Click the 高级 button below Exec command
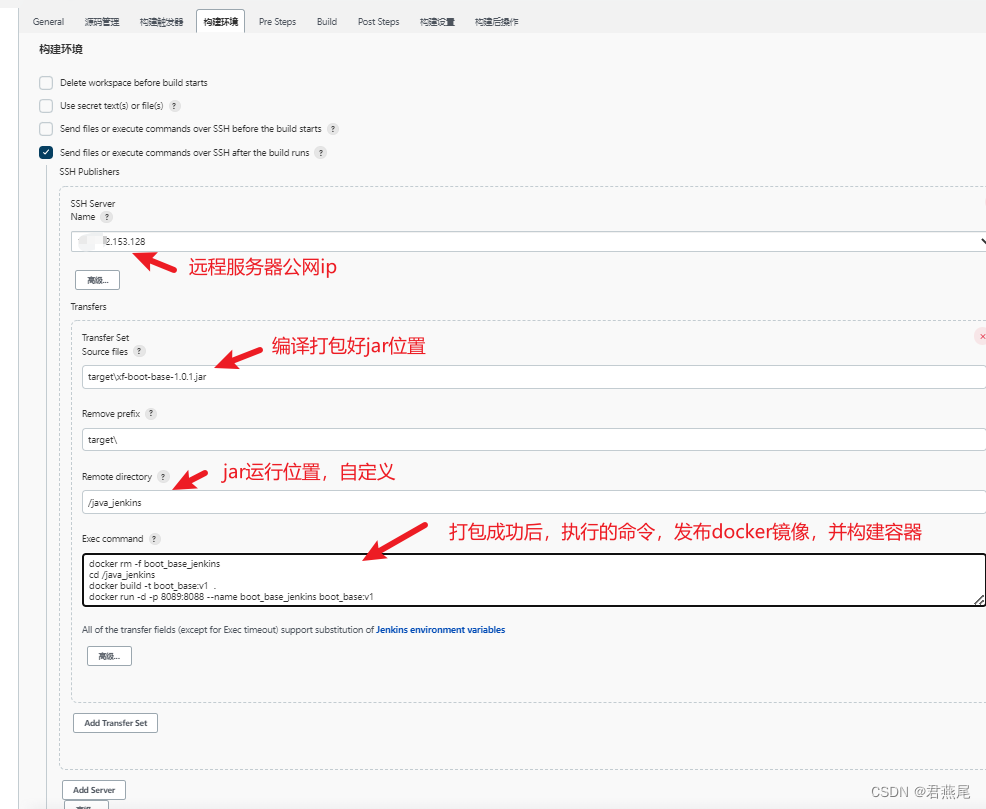The image size is (986, 809). (x=109, y=656)
